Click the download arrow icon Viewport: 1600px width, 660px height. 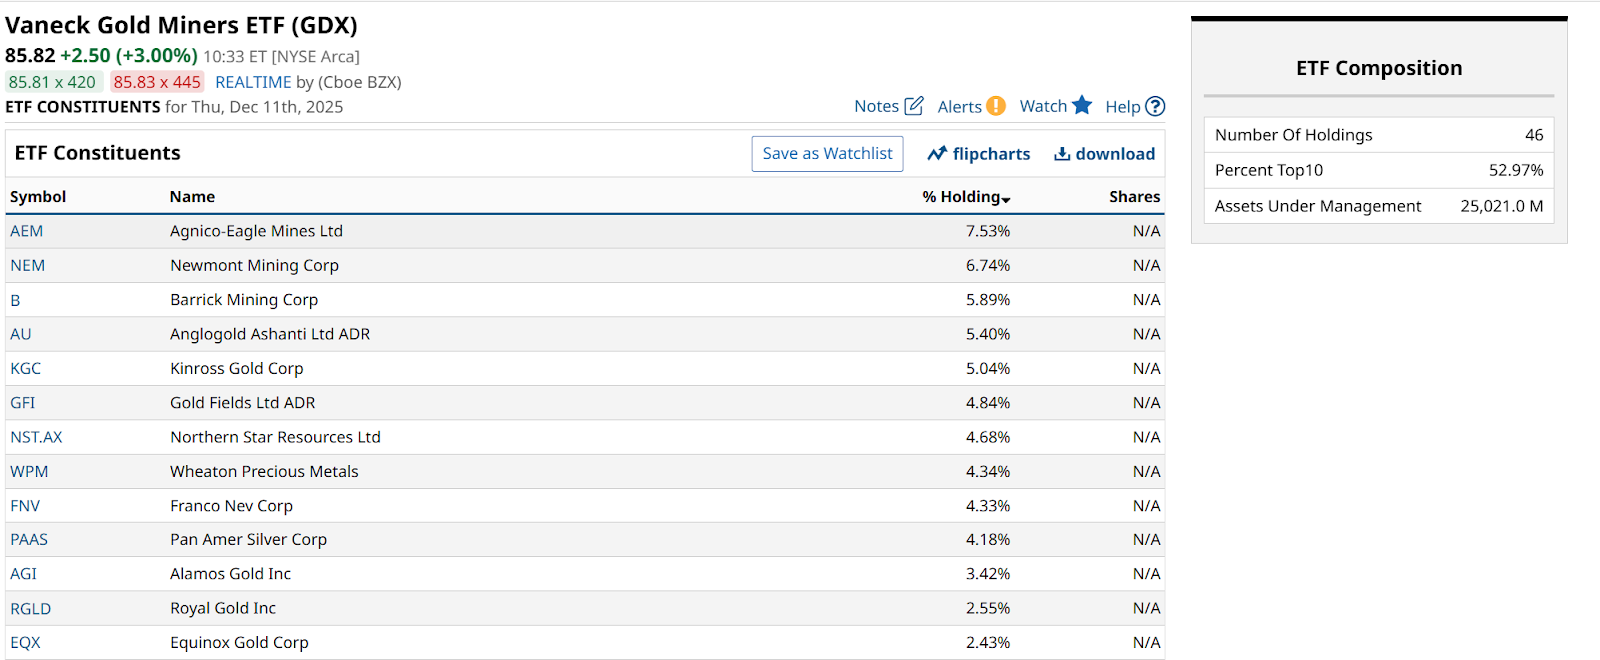point(1062,154)
